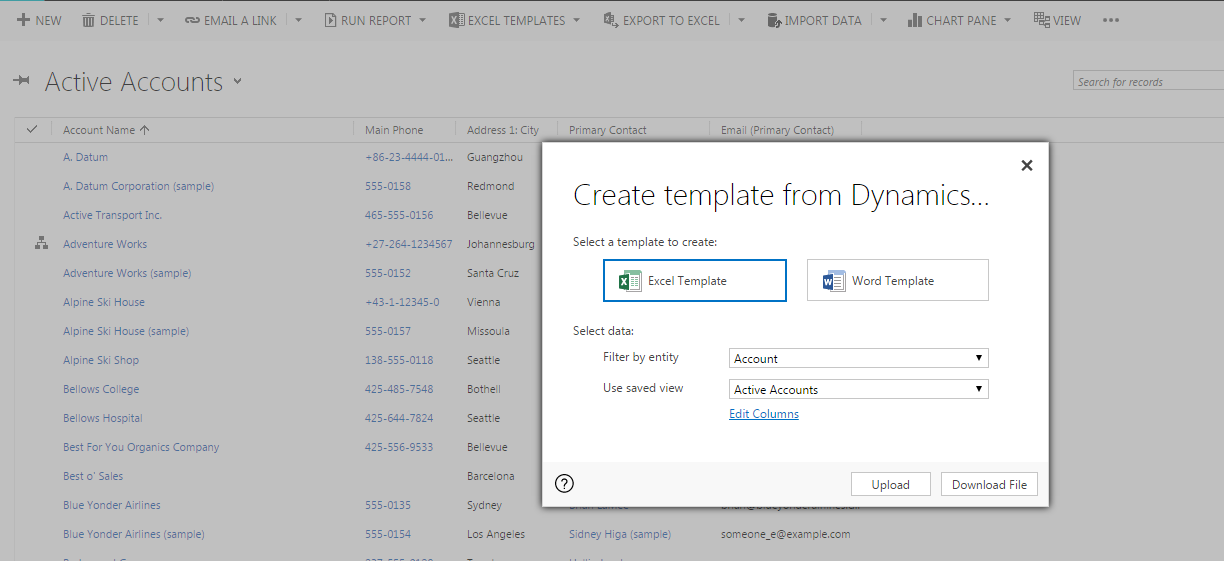
Task: Click the Excel logo in Excel Template
Action: (630, 281)
